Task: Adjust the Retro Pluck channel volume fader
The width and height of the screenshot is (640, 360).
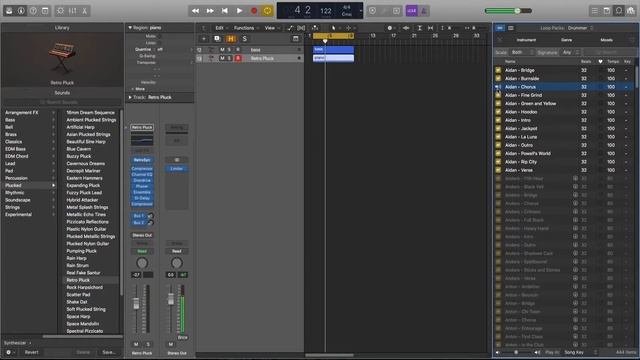Action: pyautogui.click(x=136, y=304)
